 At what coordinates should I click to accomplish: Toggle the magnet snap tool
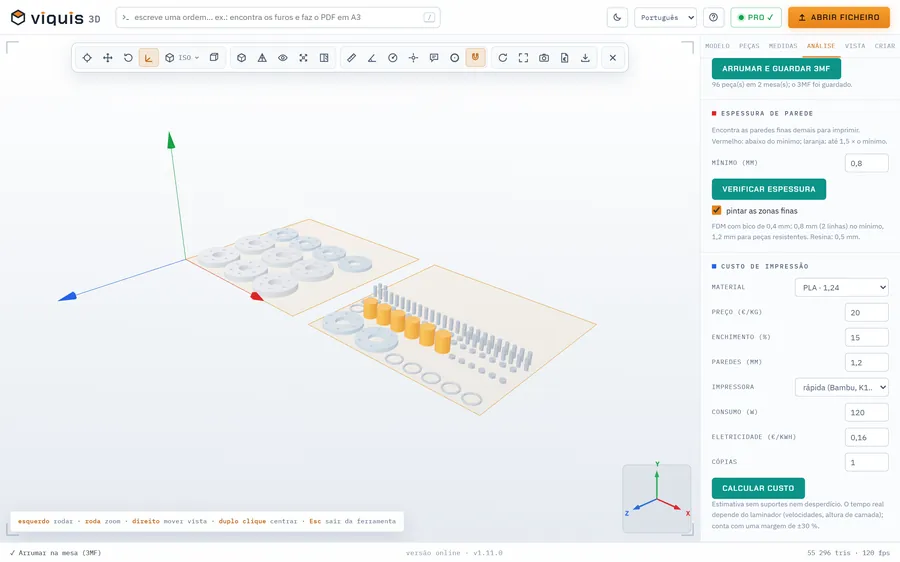475,58
